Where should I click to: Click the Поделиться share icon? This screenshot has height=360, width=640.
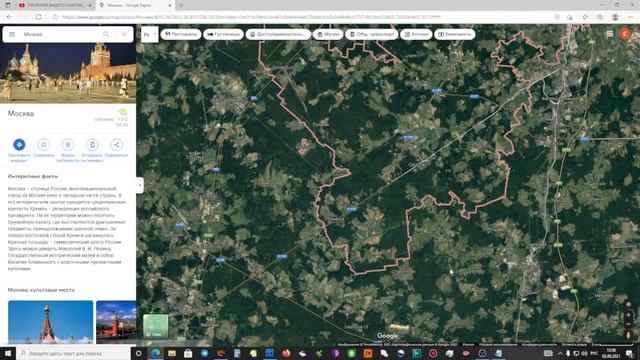116,144
